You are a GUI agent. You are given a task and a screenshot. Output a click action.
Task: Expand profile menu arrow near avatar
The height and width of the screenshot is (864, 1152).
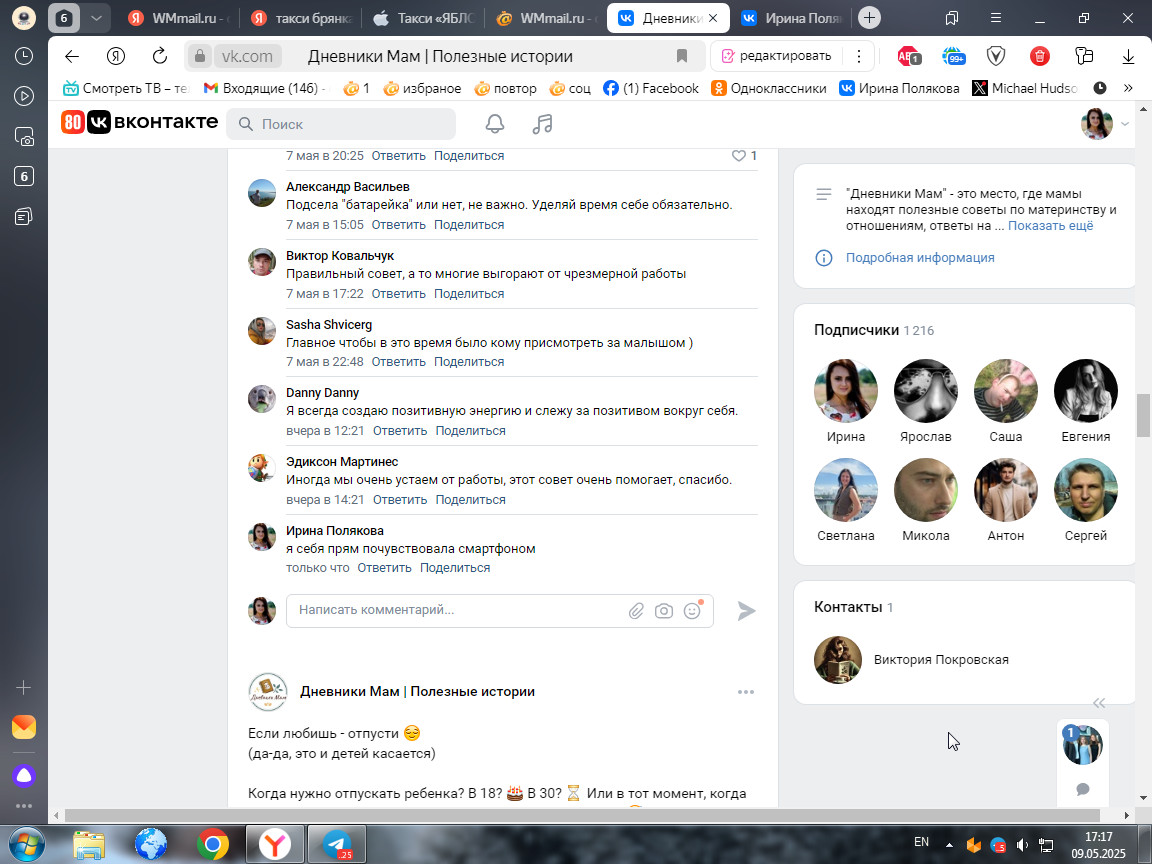click(x=1125, y=124)
